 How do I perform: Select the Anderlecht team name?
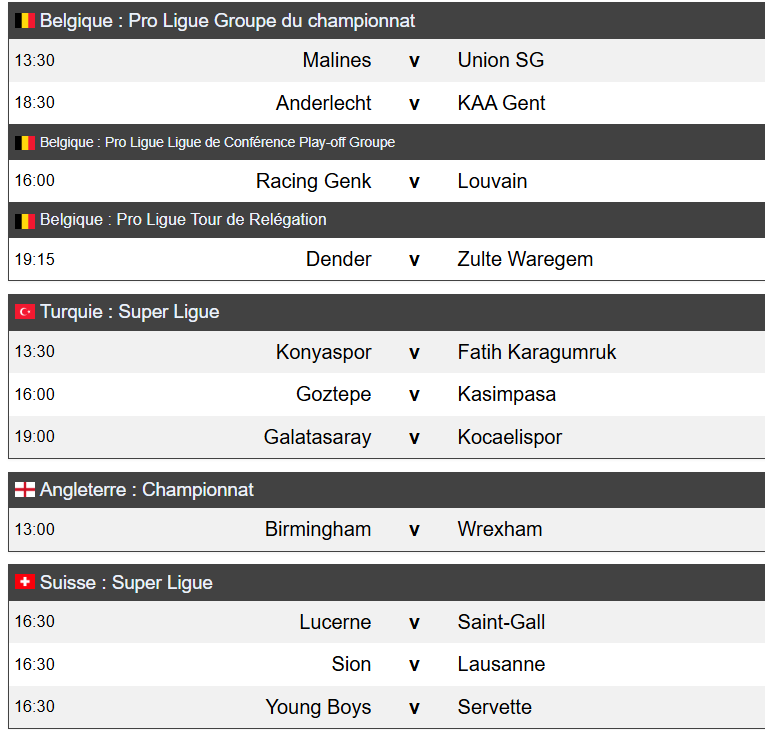tap(323, 103)
